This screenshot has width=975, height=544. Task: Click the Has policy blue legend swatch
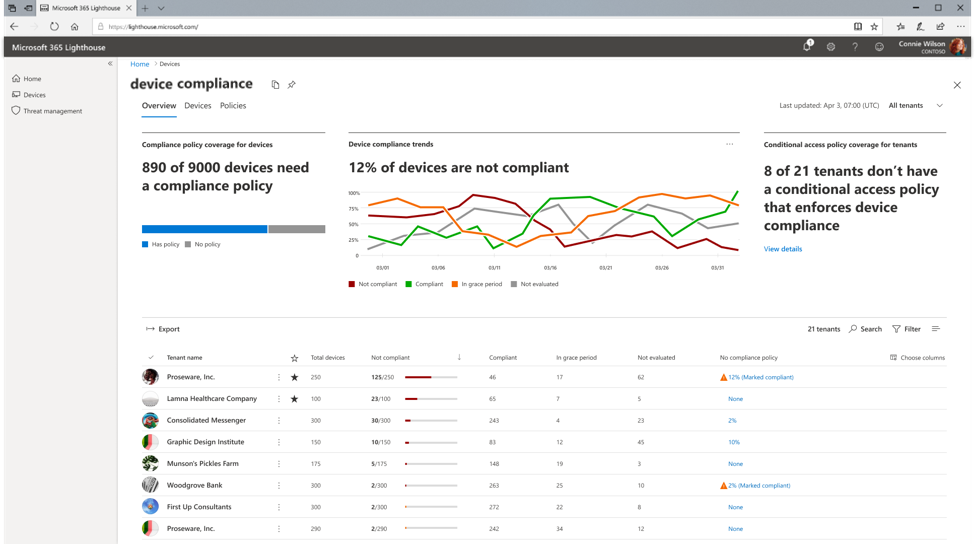click(145, 244)
